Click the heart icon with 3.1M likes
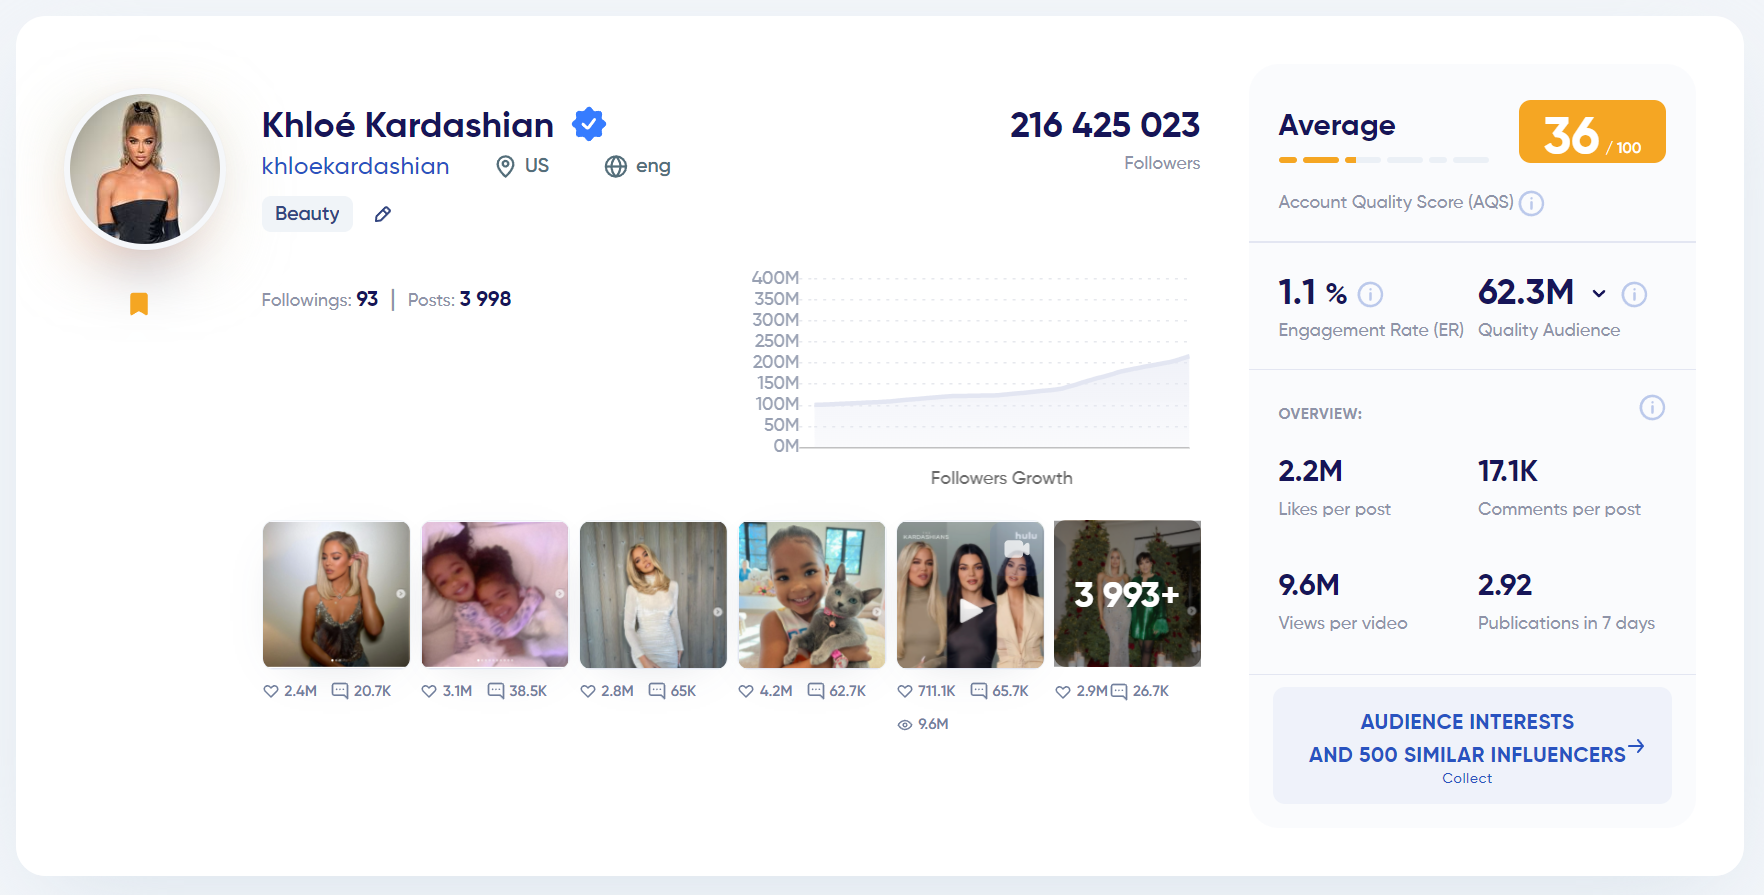The width and height of the screenshot is (1764, 895). click(x=429, y=691)
